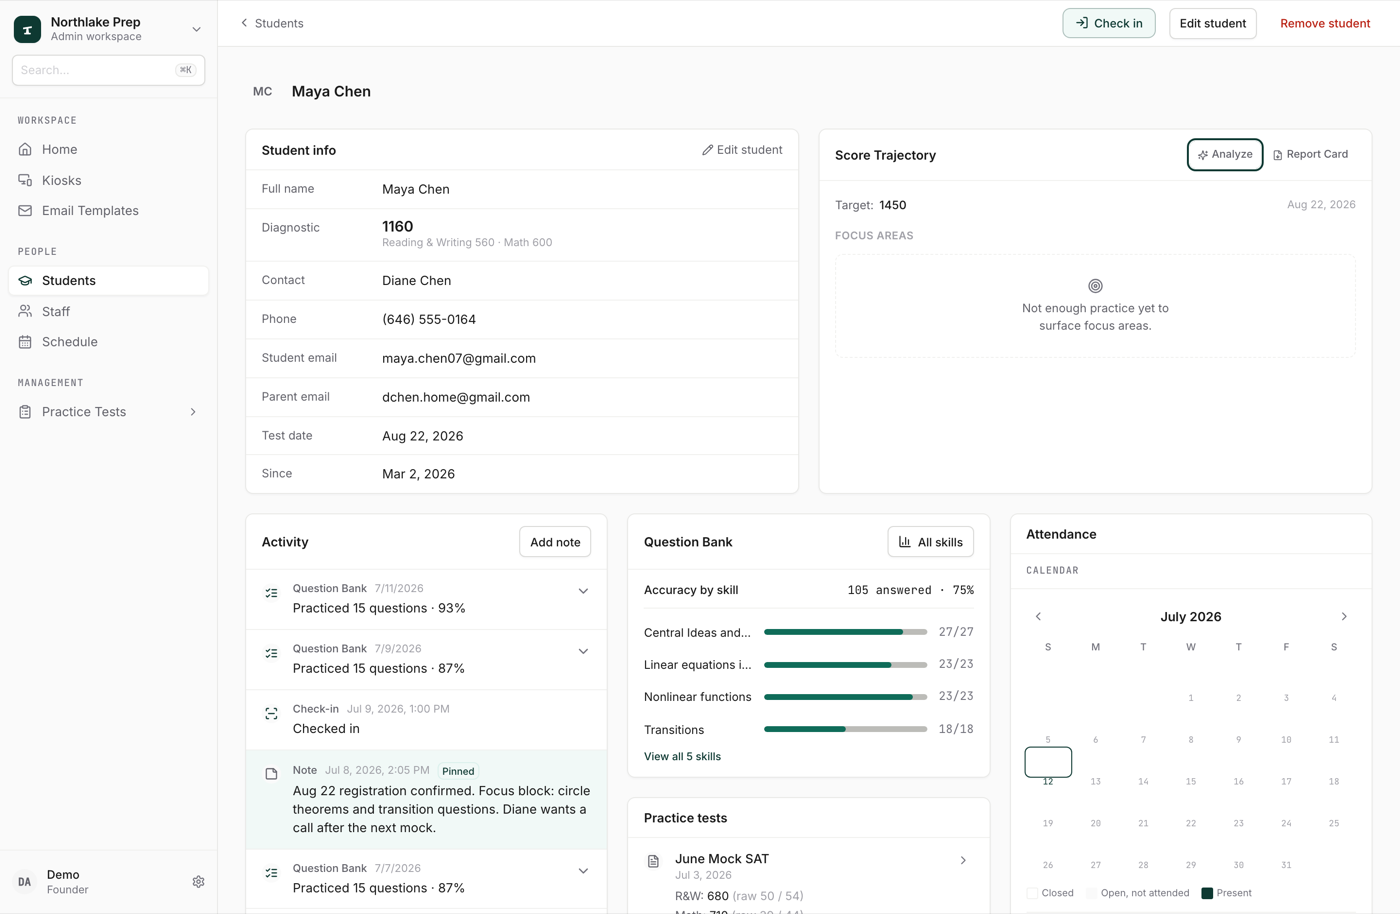Click the Check-in scan icon

coord(271,714)
